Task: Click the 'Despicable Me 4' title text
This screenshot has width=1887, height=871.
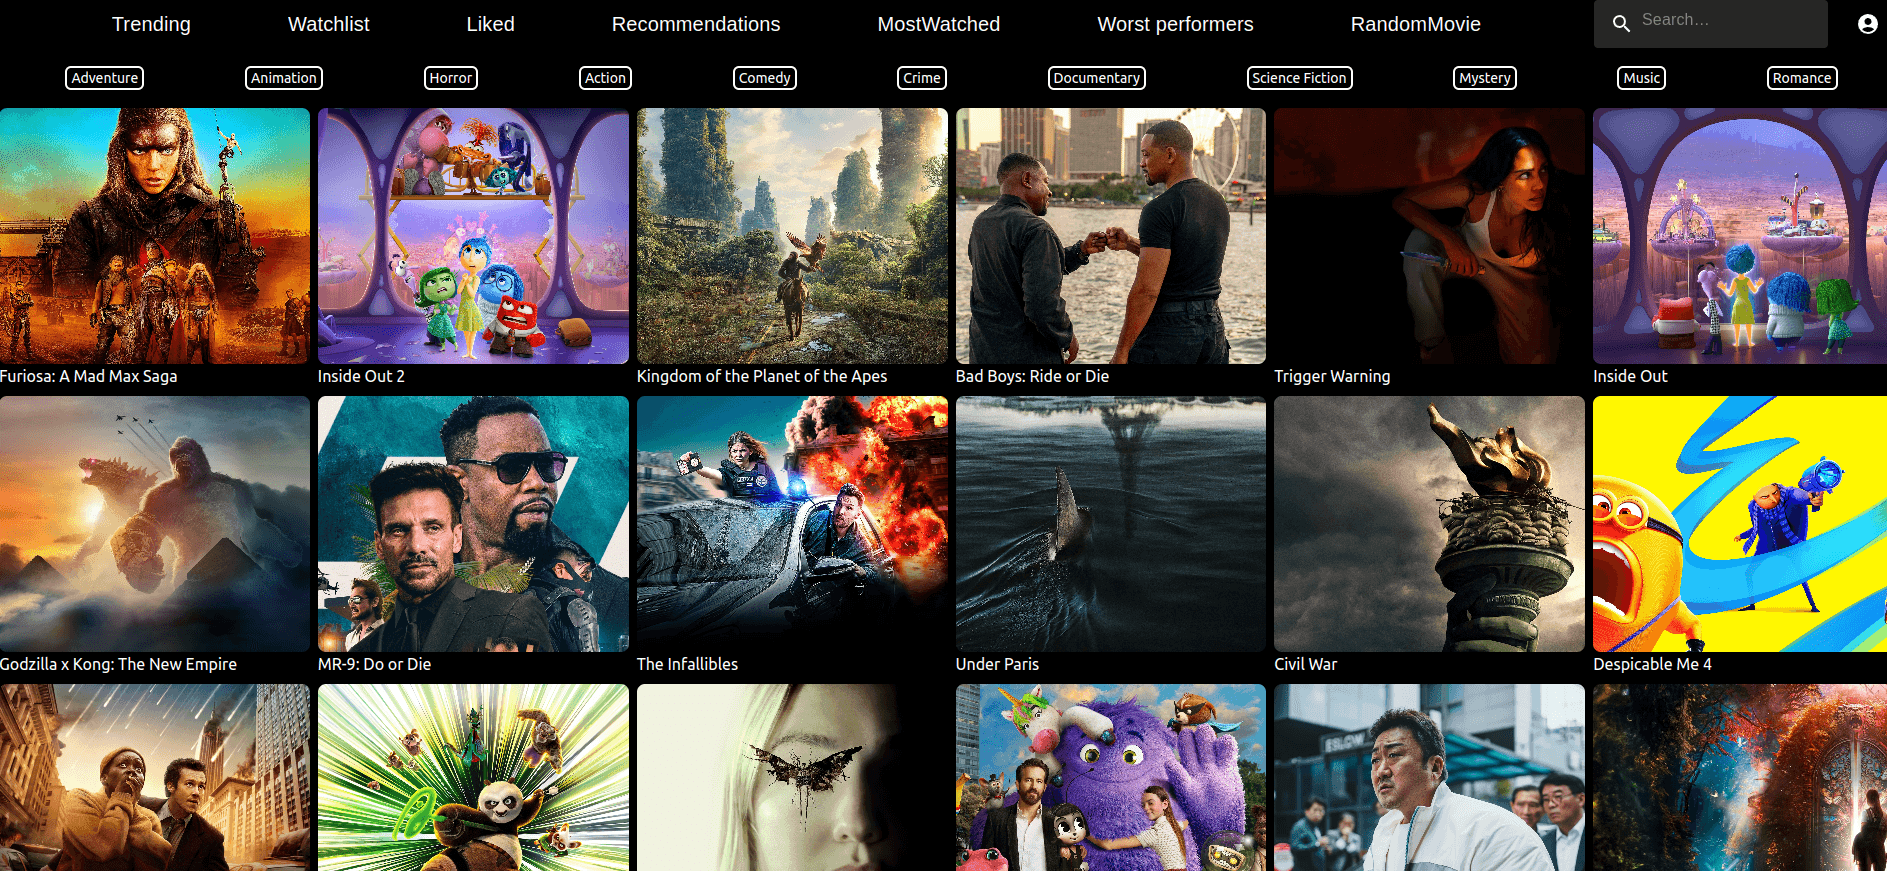Action: (x=1652, y=664)
